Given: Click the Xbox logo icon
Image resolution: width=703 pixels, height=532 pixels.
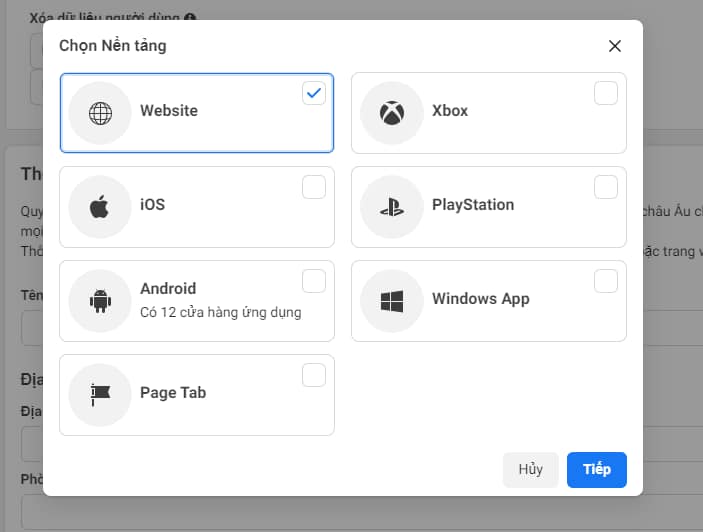Looking at the screenshot, I should click(x=392, y=112).
